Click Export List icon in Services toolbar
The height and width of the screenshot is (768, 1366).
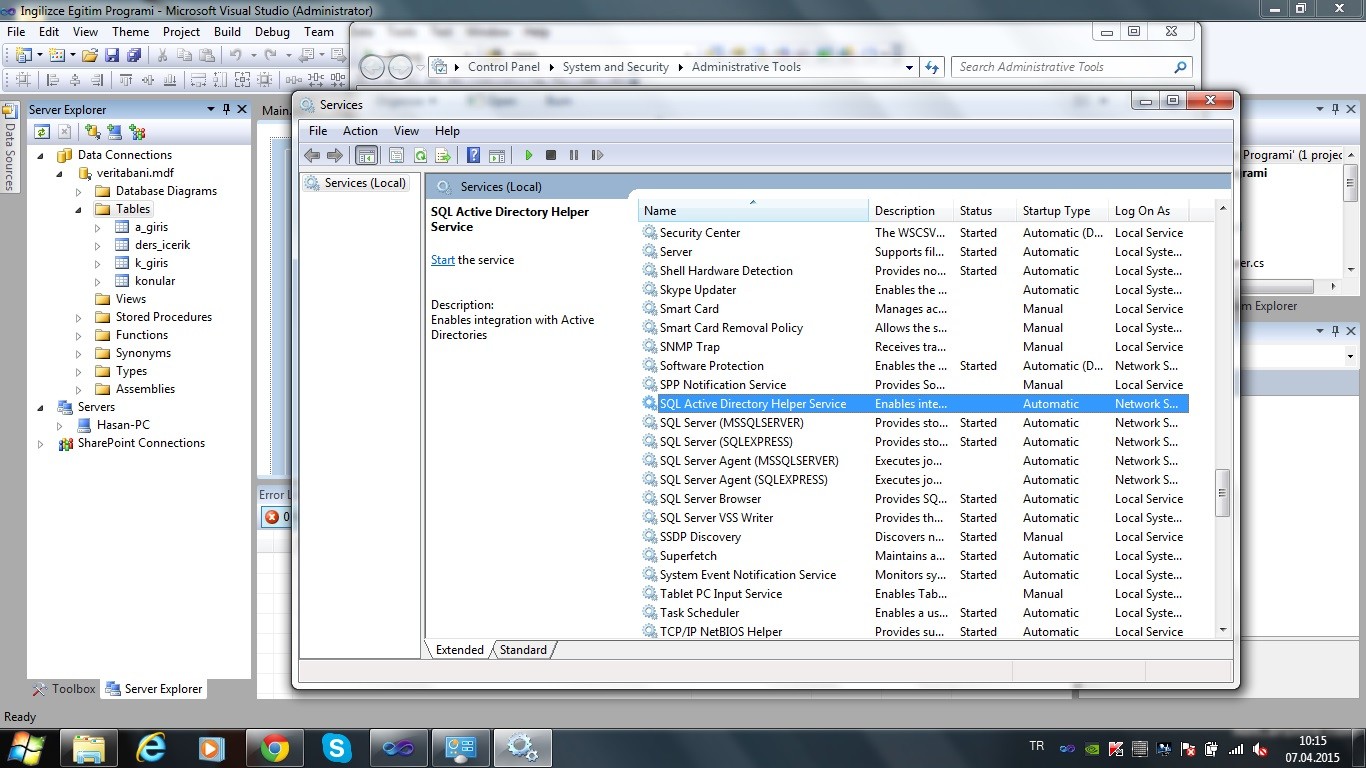click(443, 155)
